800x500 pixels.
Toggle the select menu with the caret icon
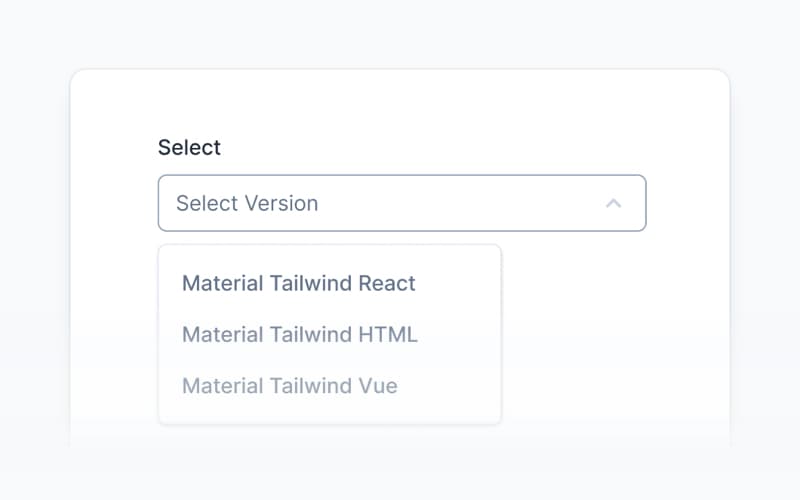point(614,203)
